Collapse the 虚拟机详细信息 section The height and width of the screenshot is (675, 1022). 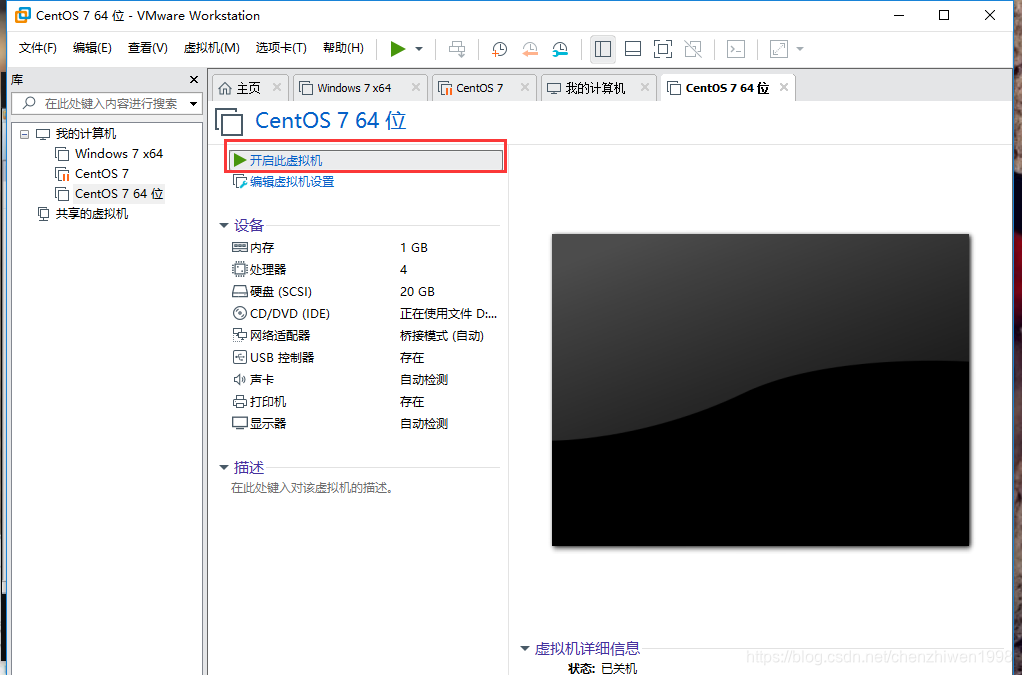coord(524,648)
